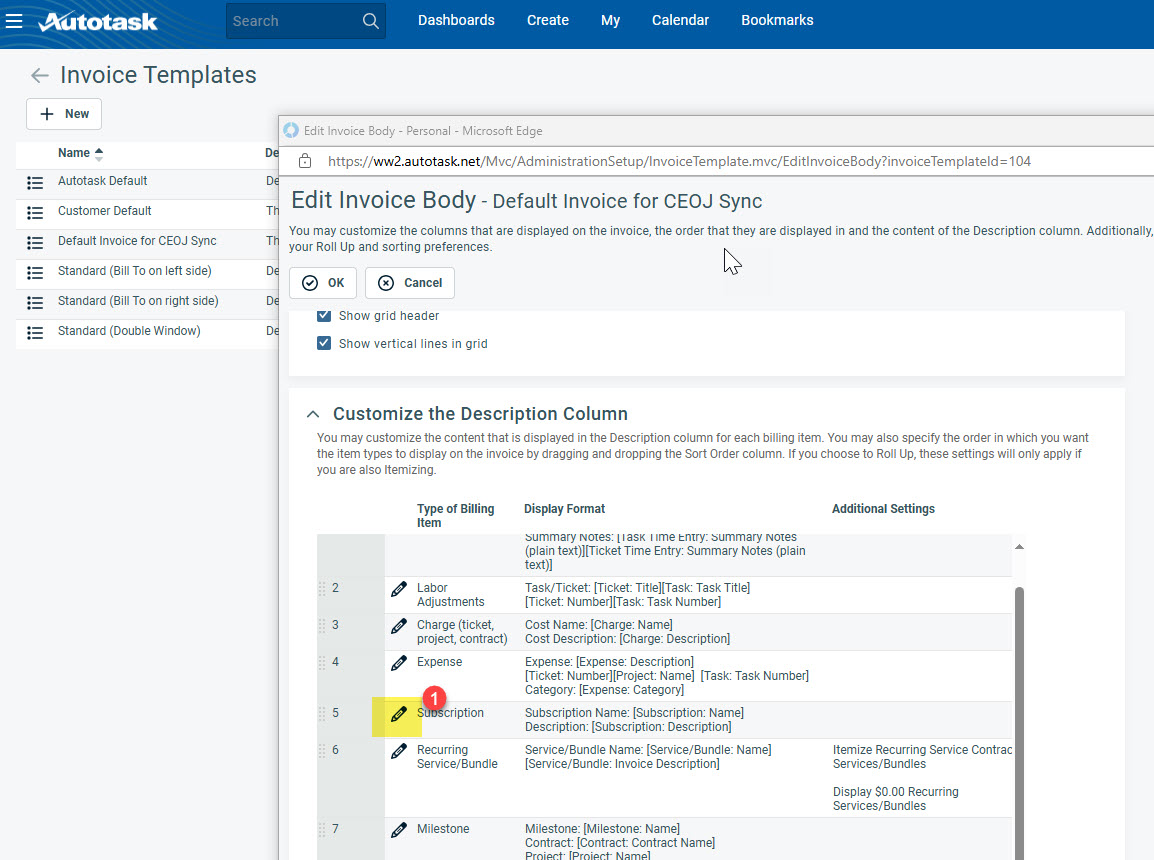Click into the Search input field

click(x=290, y=21)
